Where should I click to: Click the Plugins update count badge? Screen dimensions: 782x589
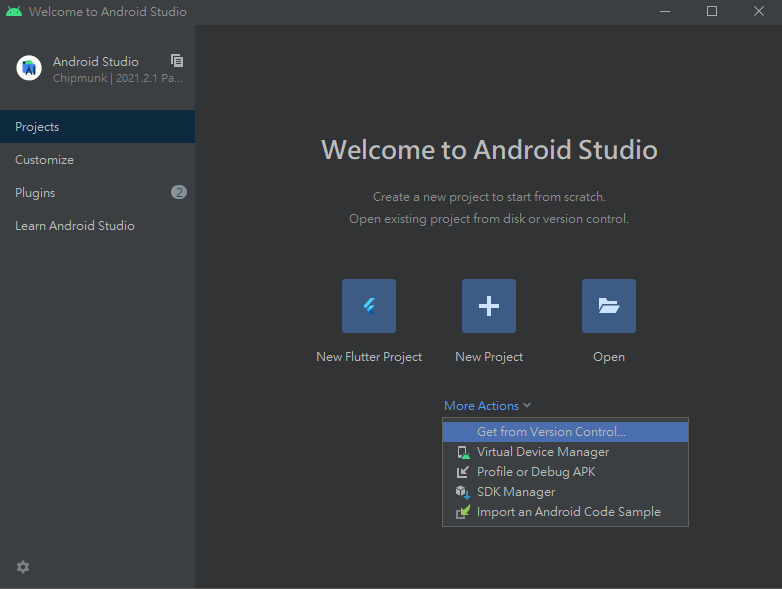tap(179, 192)
